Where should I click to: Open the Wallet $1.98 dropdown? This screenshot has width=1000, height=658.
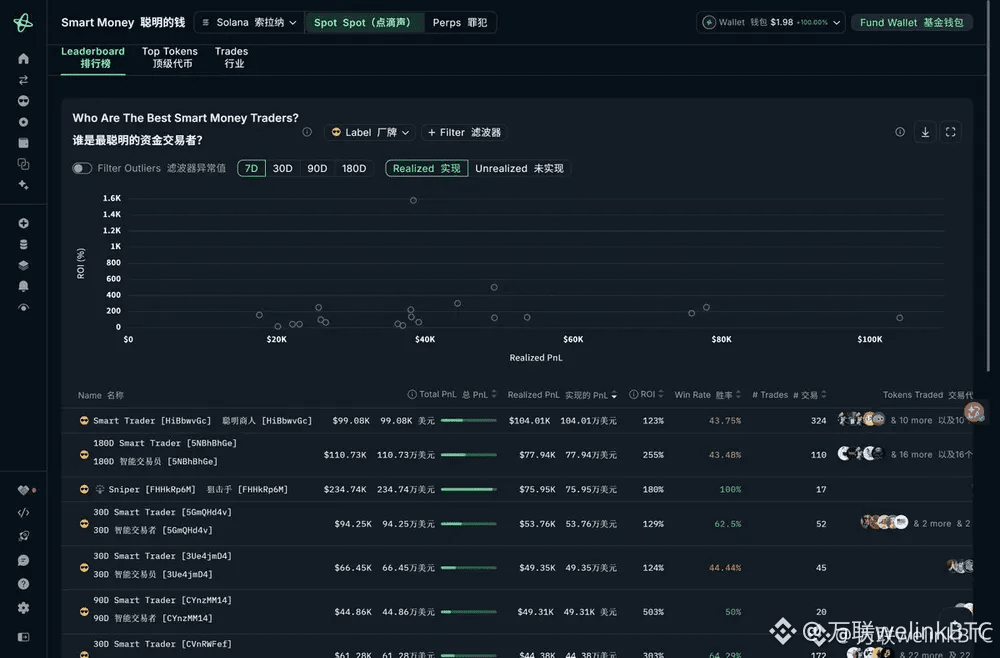770,22
